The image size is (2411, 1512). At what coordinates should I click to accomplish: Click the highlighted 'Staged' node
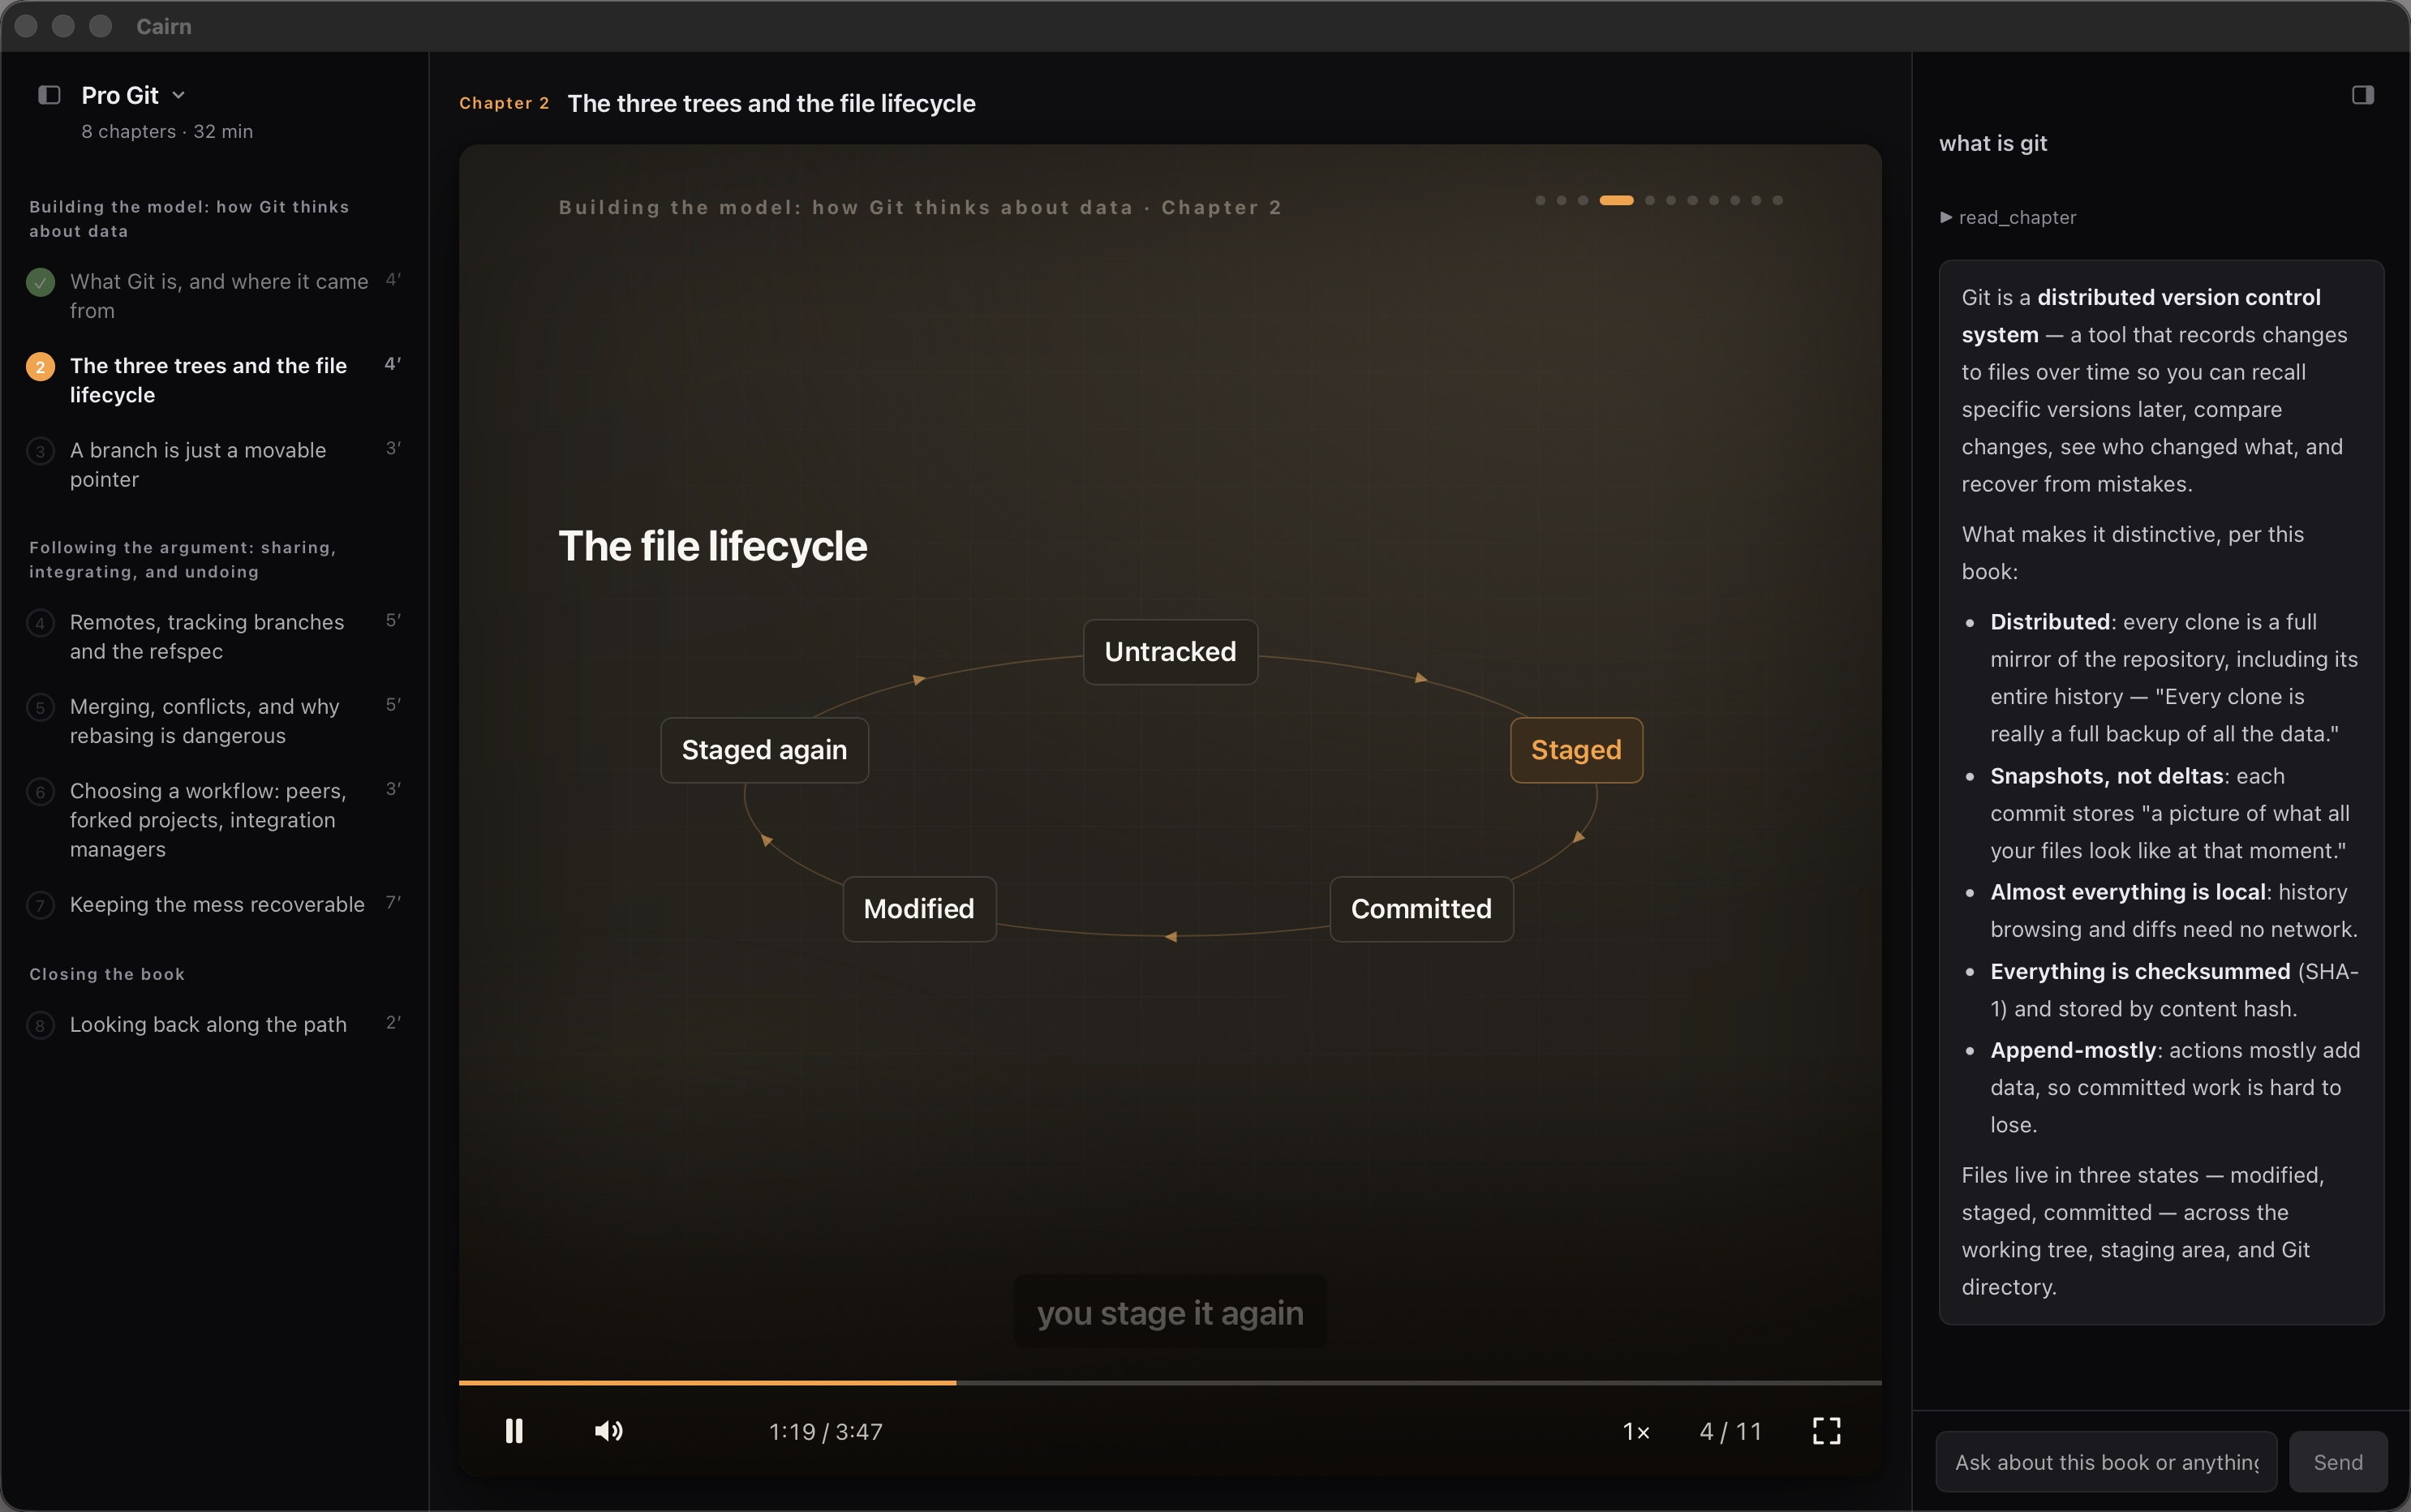[1576, 750]
